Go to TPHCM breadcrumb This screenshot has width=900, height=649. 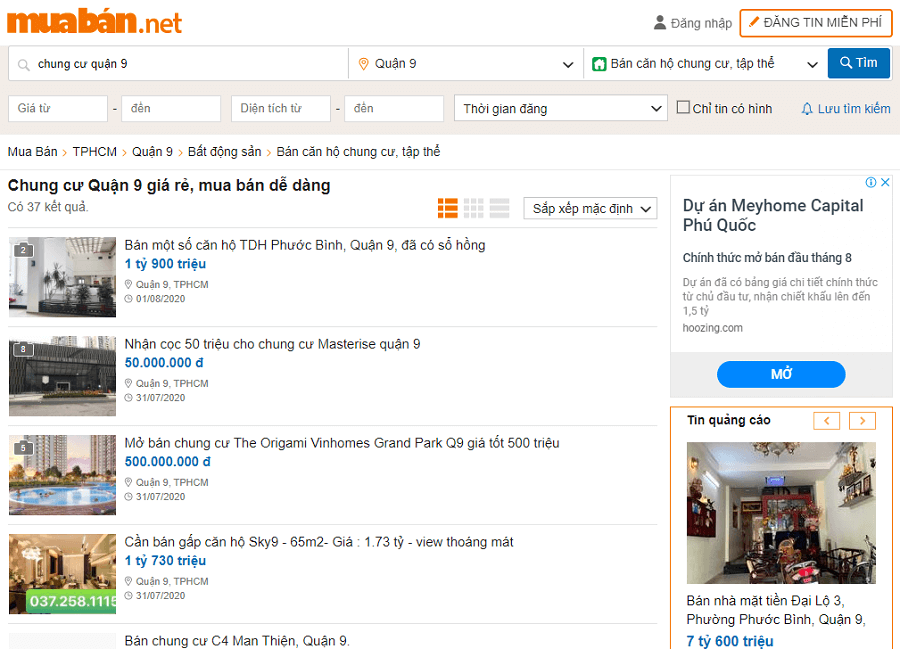click(95, 152)
